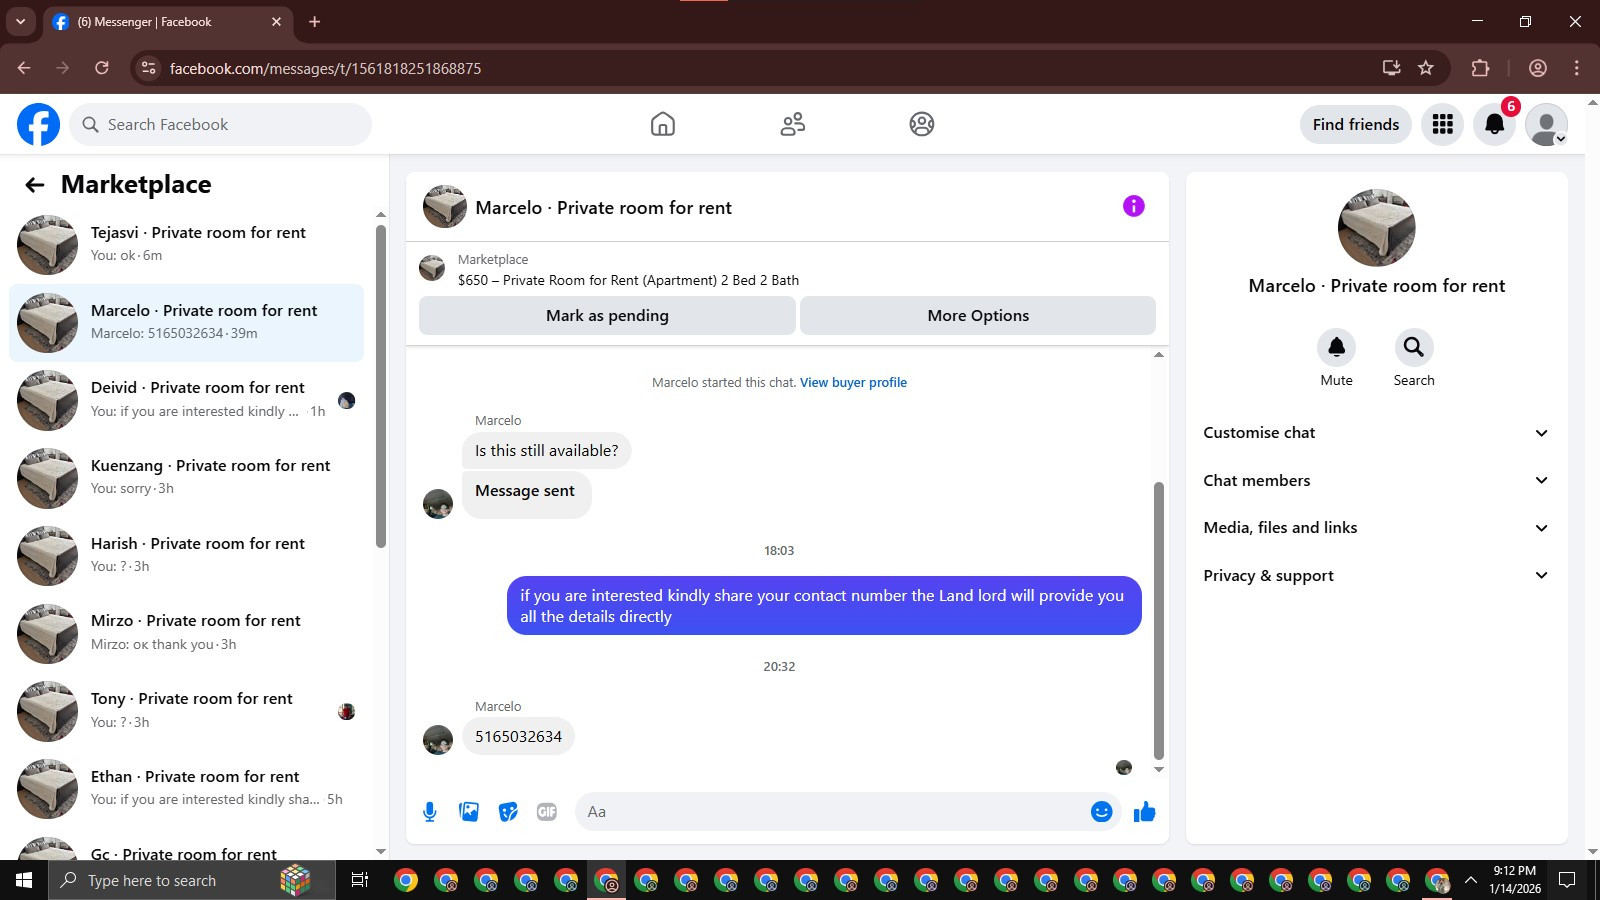Click the $650 Private Room listing title

[x=628, y=280]
